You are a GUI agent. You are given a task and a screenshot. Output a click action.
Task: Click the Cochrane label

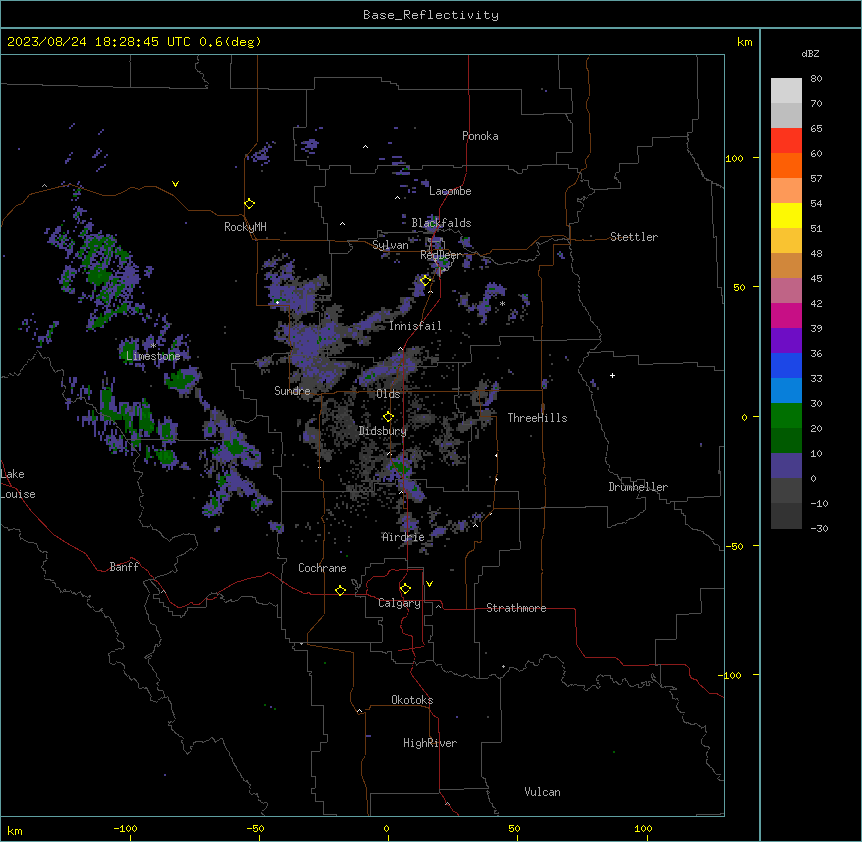[322, 568]
